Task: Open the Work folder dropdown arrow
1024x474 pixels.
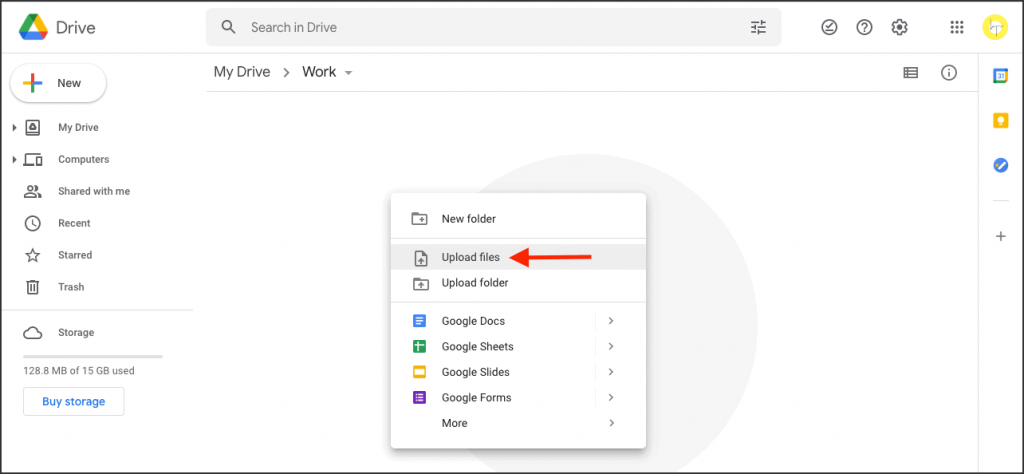Action: (x=348, y=73)
